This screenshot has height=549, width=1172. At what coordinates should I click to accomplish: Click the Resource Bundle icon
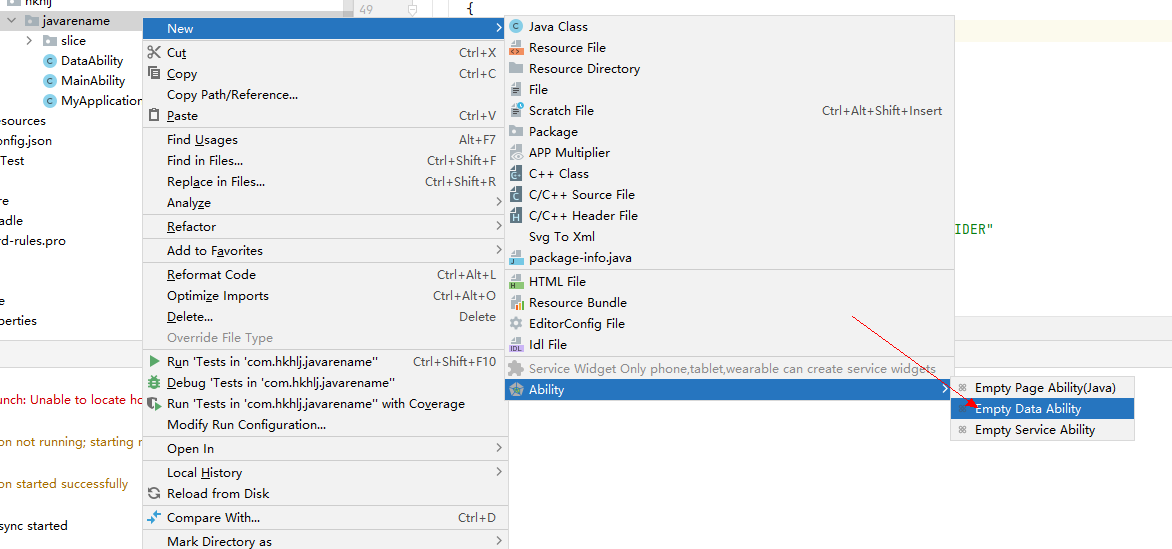click(x=516, y=302)
